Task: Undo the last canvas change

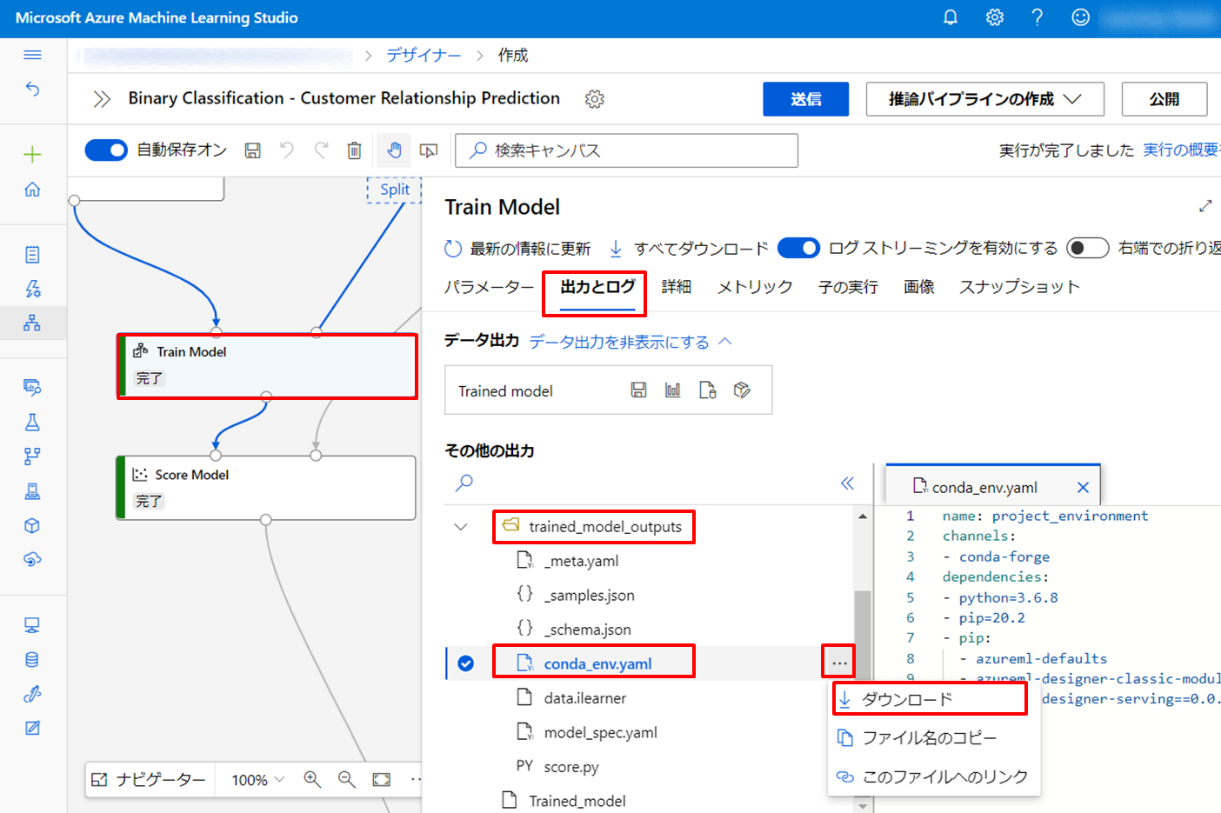Action: 287,150
